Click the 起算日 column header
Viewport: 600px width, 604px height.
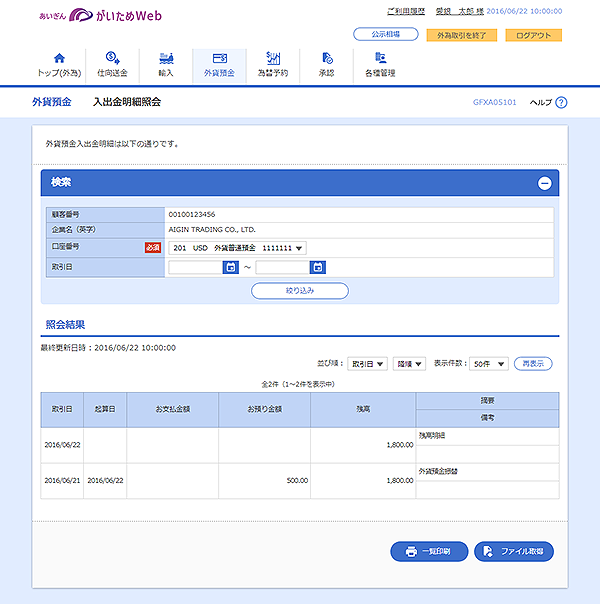[x=105, y=409]
